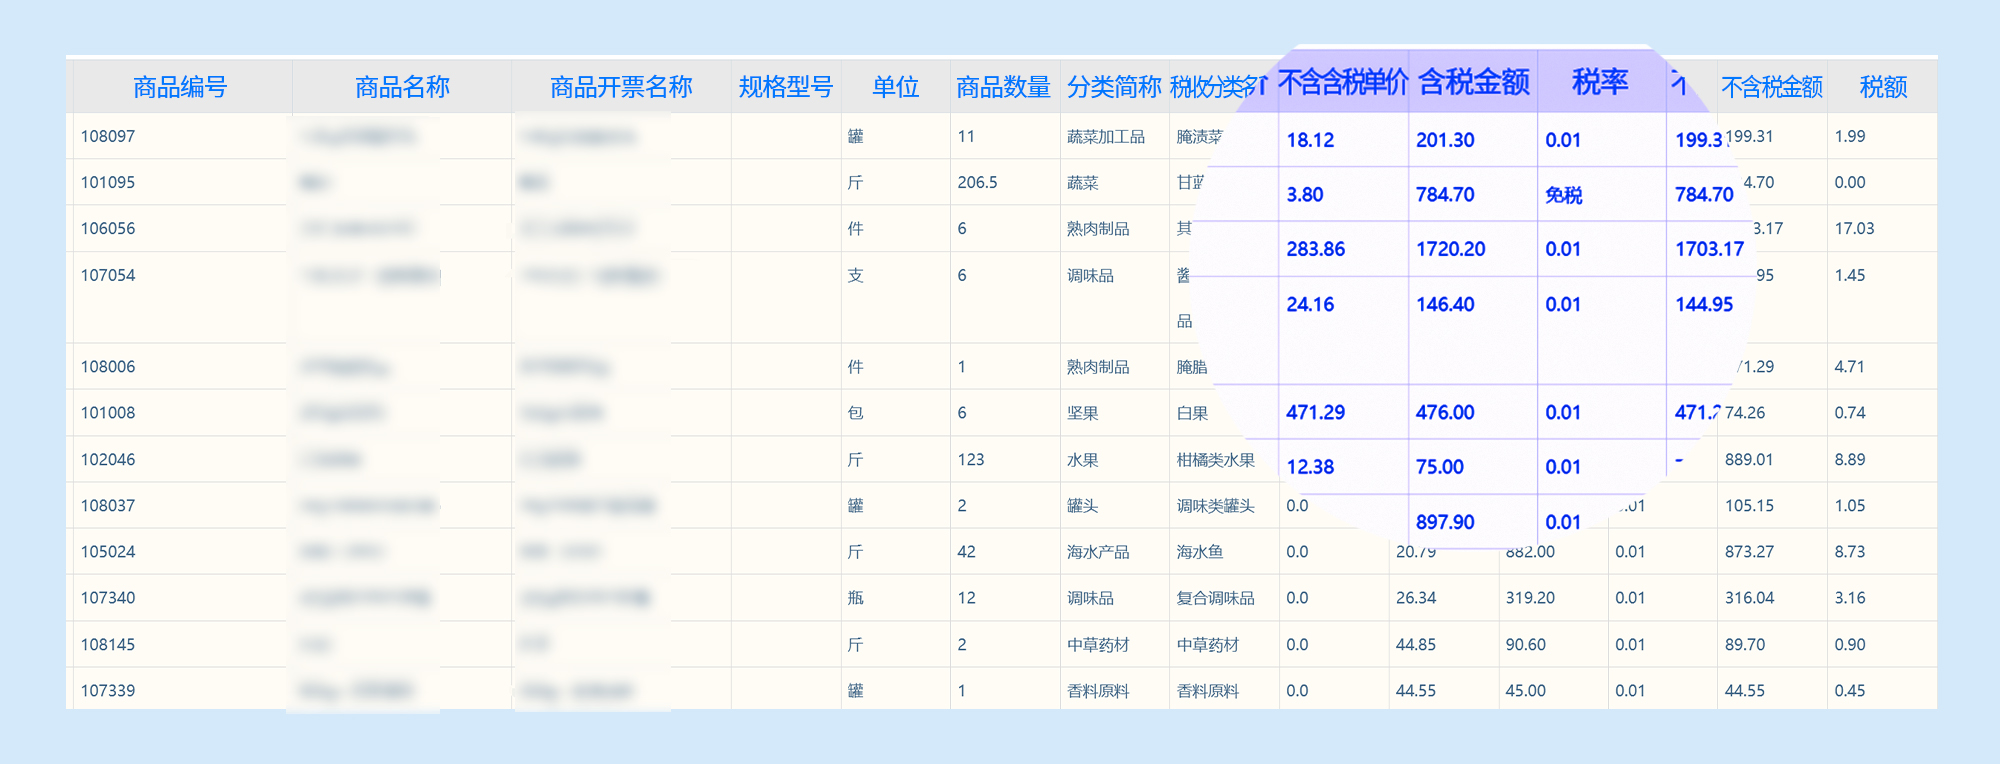Select the 海水产品 category cell
Image resolution: width=2000 pixels, height=764 pixels.
[1098, 552]
